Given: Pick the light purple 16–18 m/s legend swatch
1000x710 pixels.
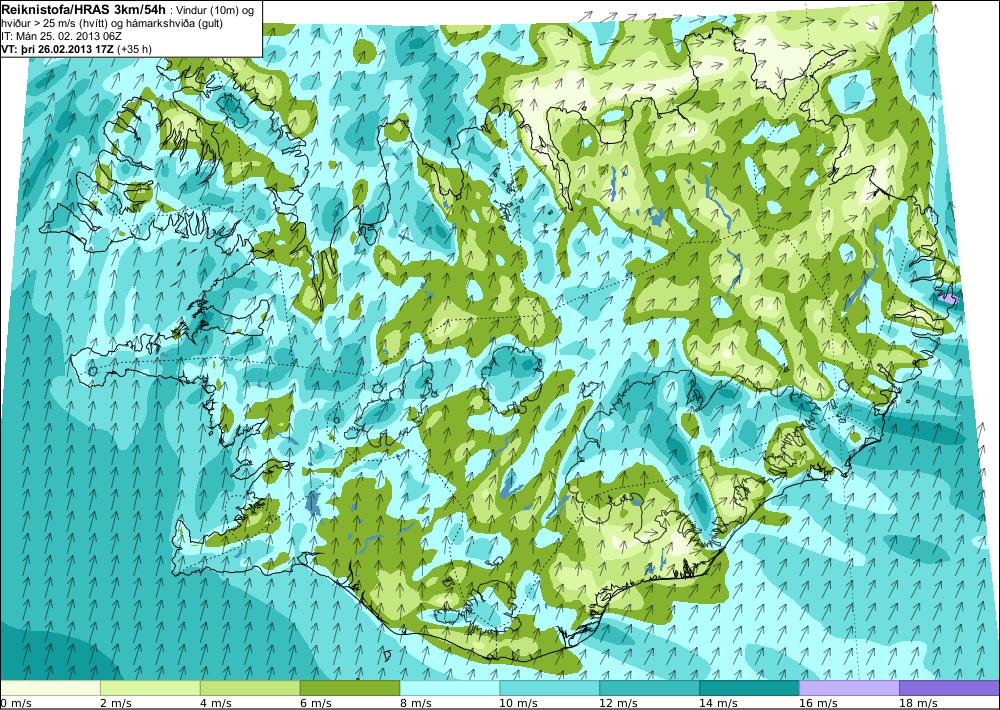Looking at the screenshot, I should click(849, 688).
